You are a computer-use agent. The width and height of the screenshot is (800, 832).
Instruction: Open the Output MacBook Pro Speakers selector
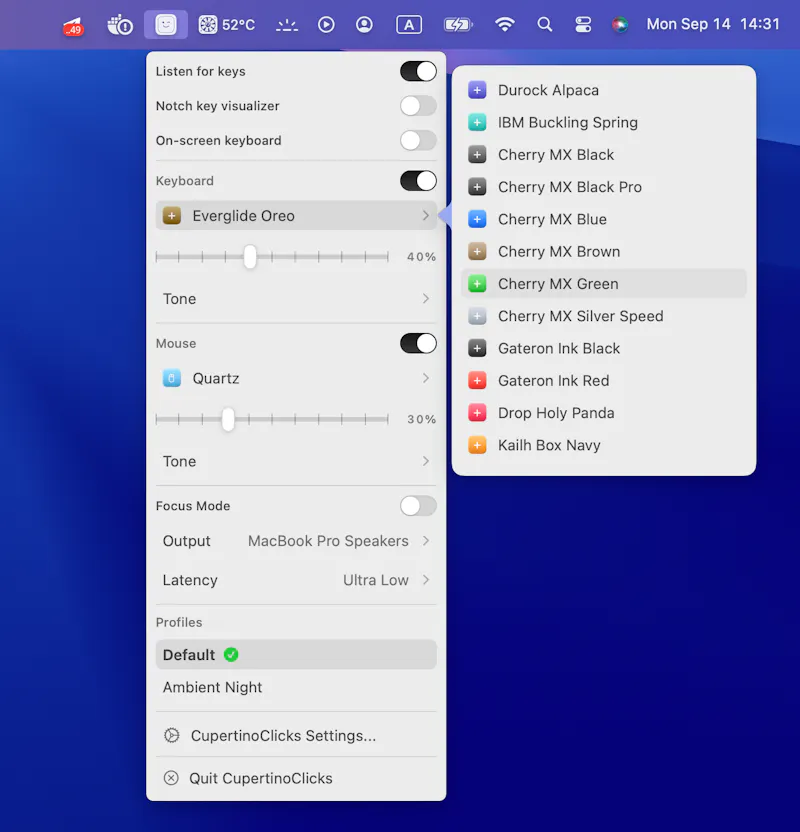[296, 541]
